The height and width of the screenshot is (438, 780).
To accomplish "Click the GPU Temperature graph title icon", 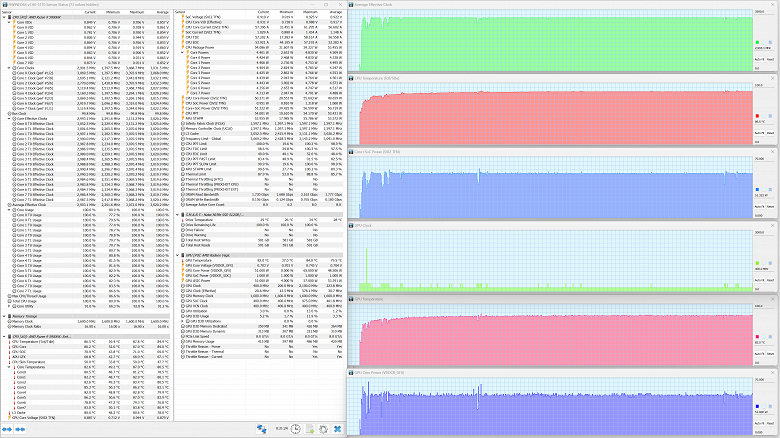I will pyautogui.click(x=351, y=299).
